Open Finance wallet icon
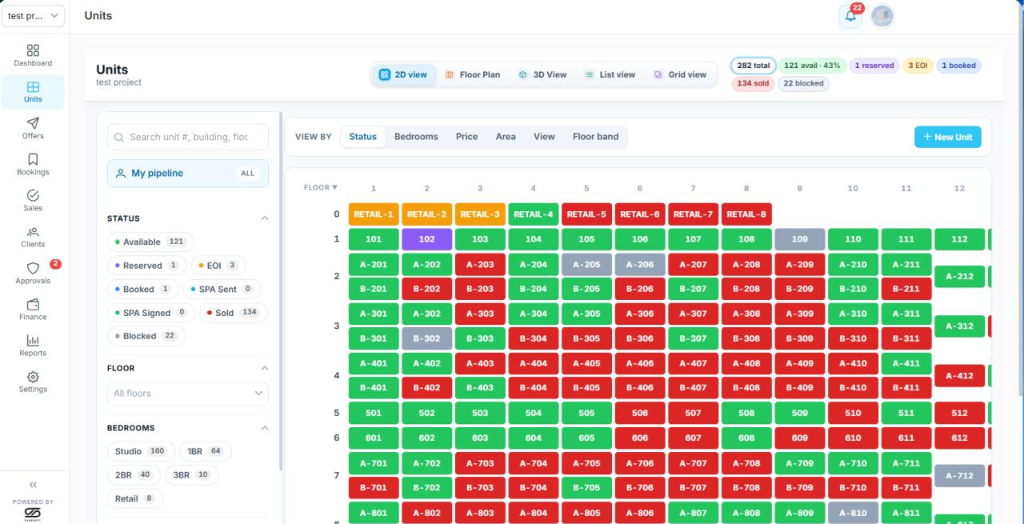1024x524 pixels. [x=33, y=304]
